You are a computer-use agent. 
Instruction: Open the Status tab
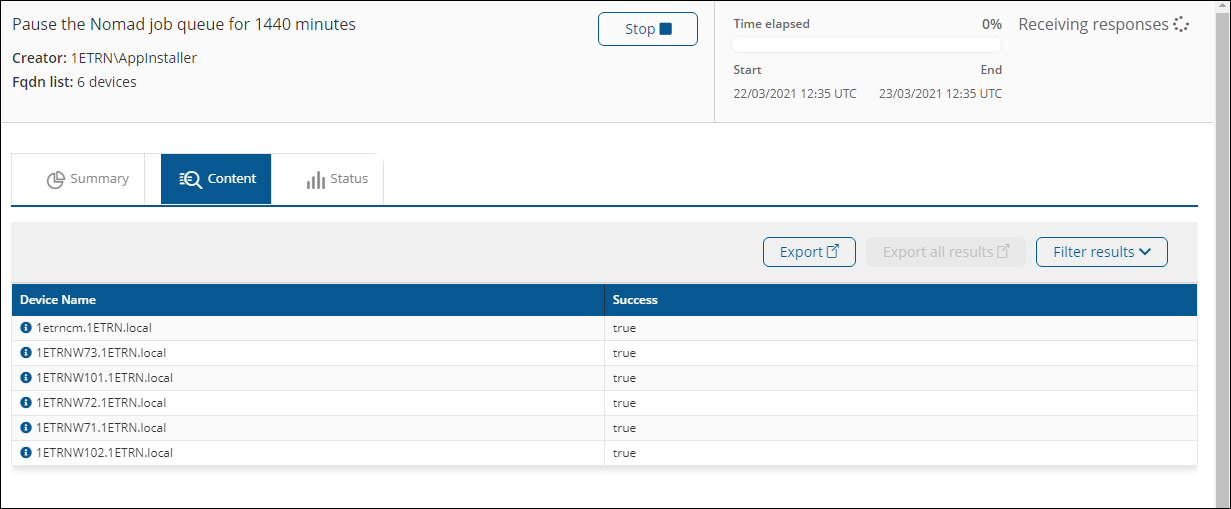338,179
